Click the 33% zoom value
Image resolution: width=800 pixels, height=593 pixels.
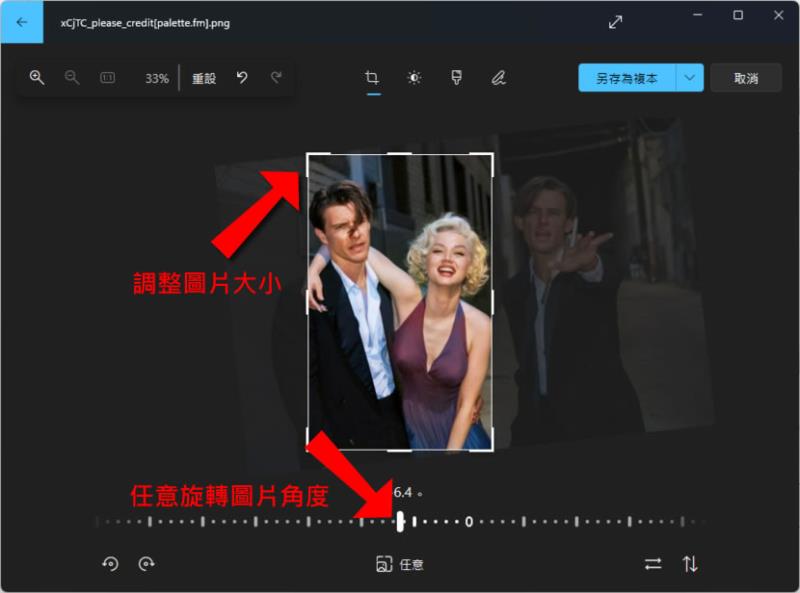[157, 79]
